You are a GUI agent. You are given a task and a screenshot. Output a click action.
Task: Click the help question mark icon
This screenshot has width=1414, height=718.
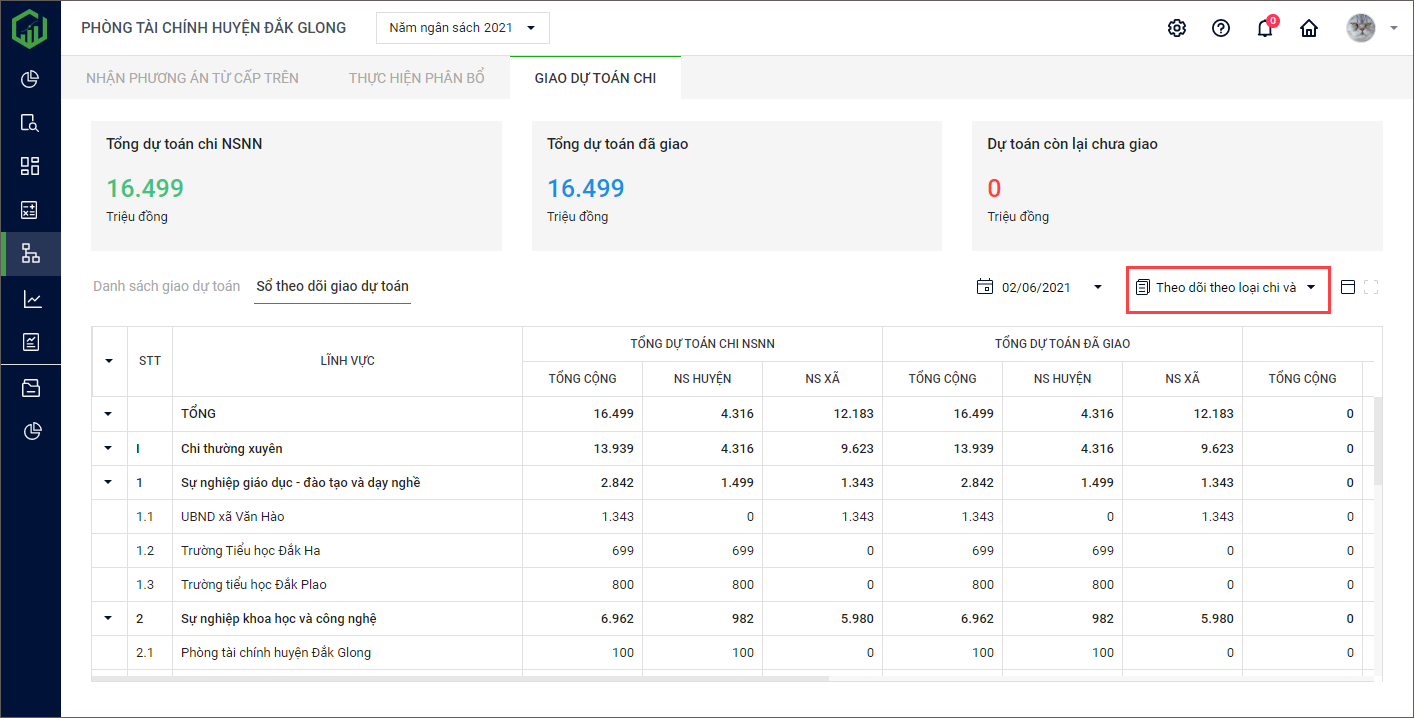[1220, 28]
